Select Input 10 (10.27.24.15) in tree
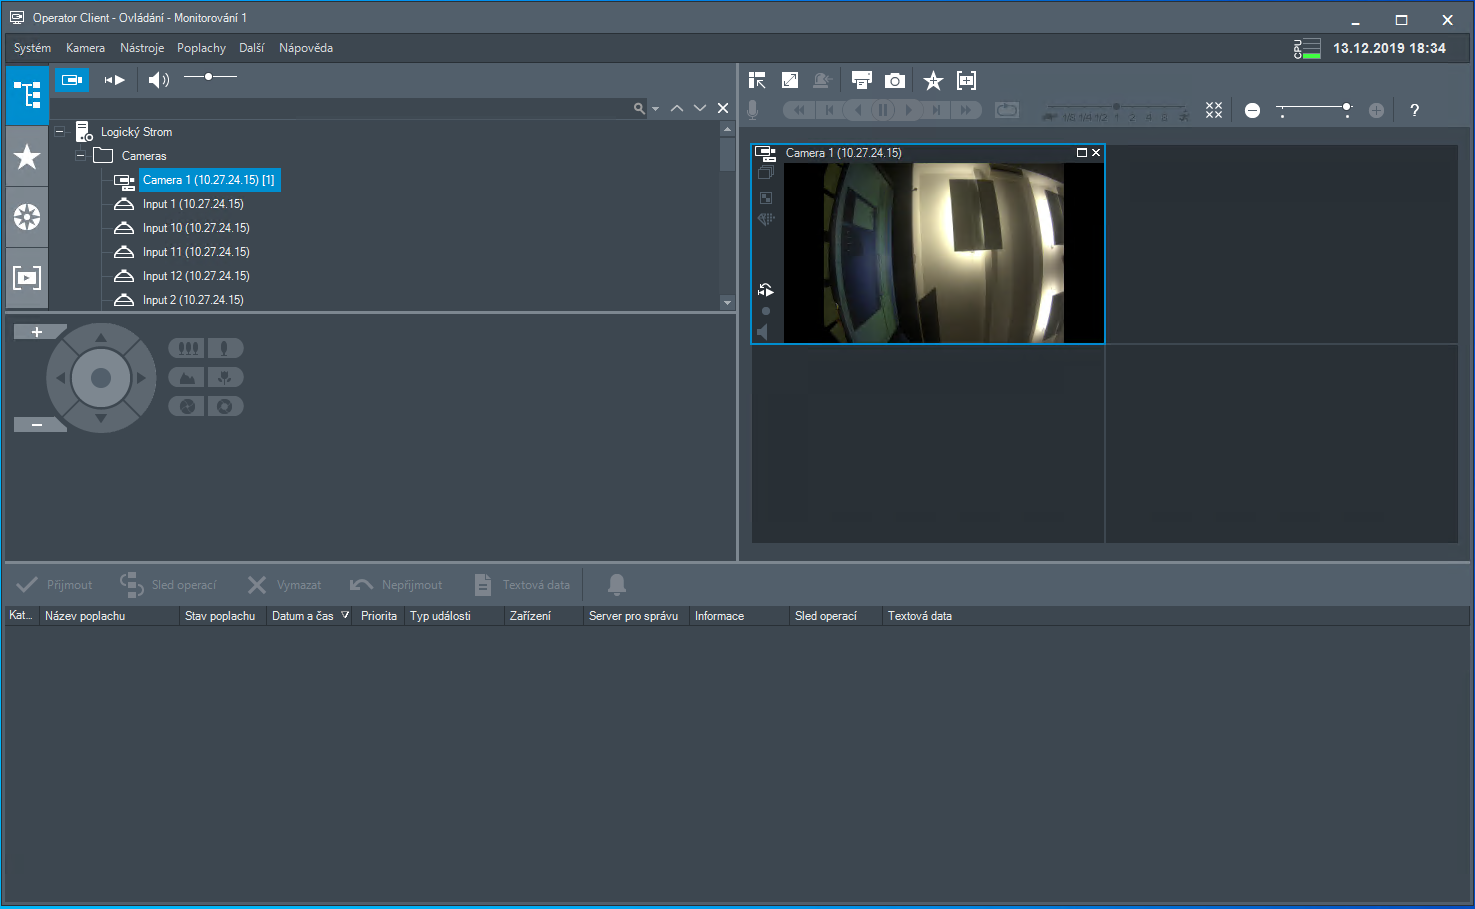The height and width of the screenshot is (909, 1475). [x=196, y=228]
